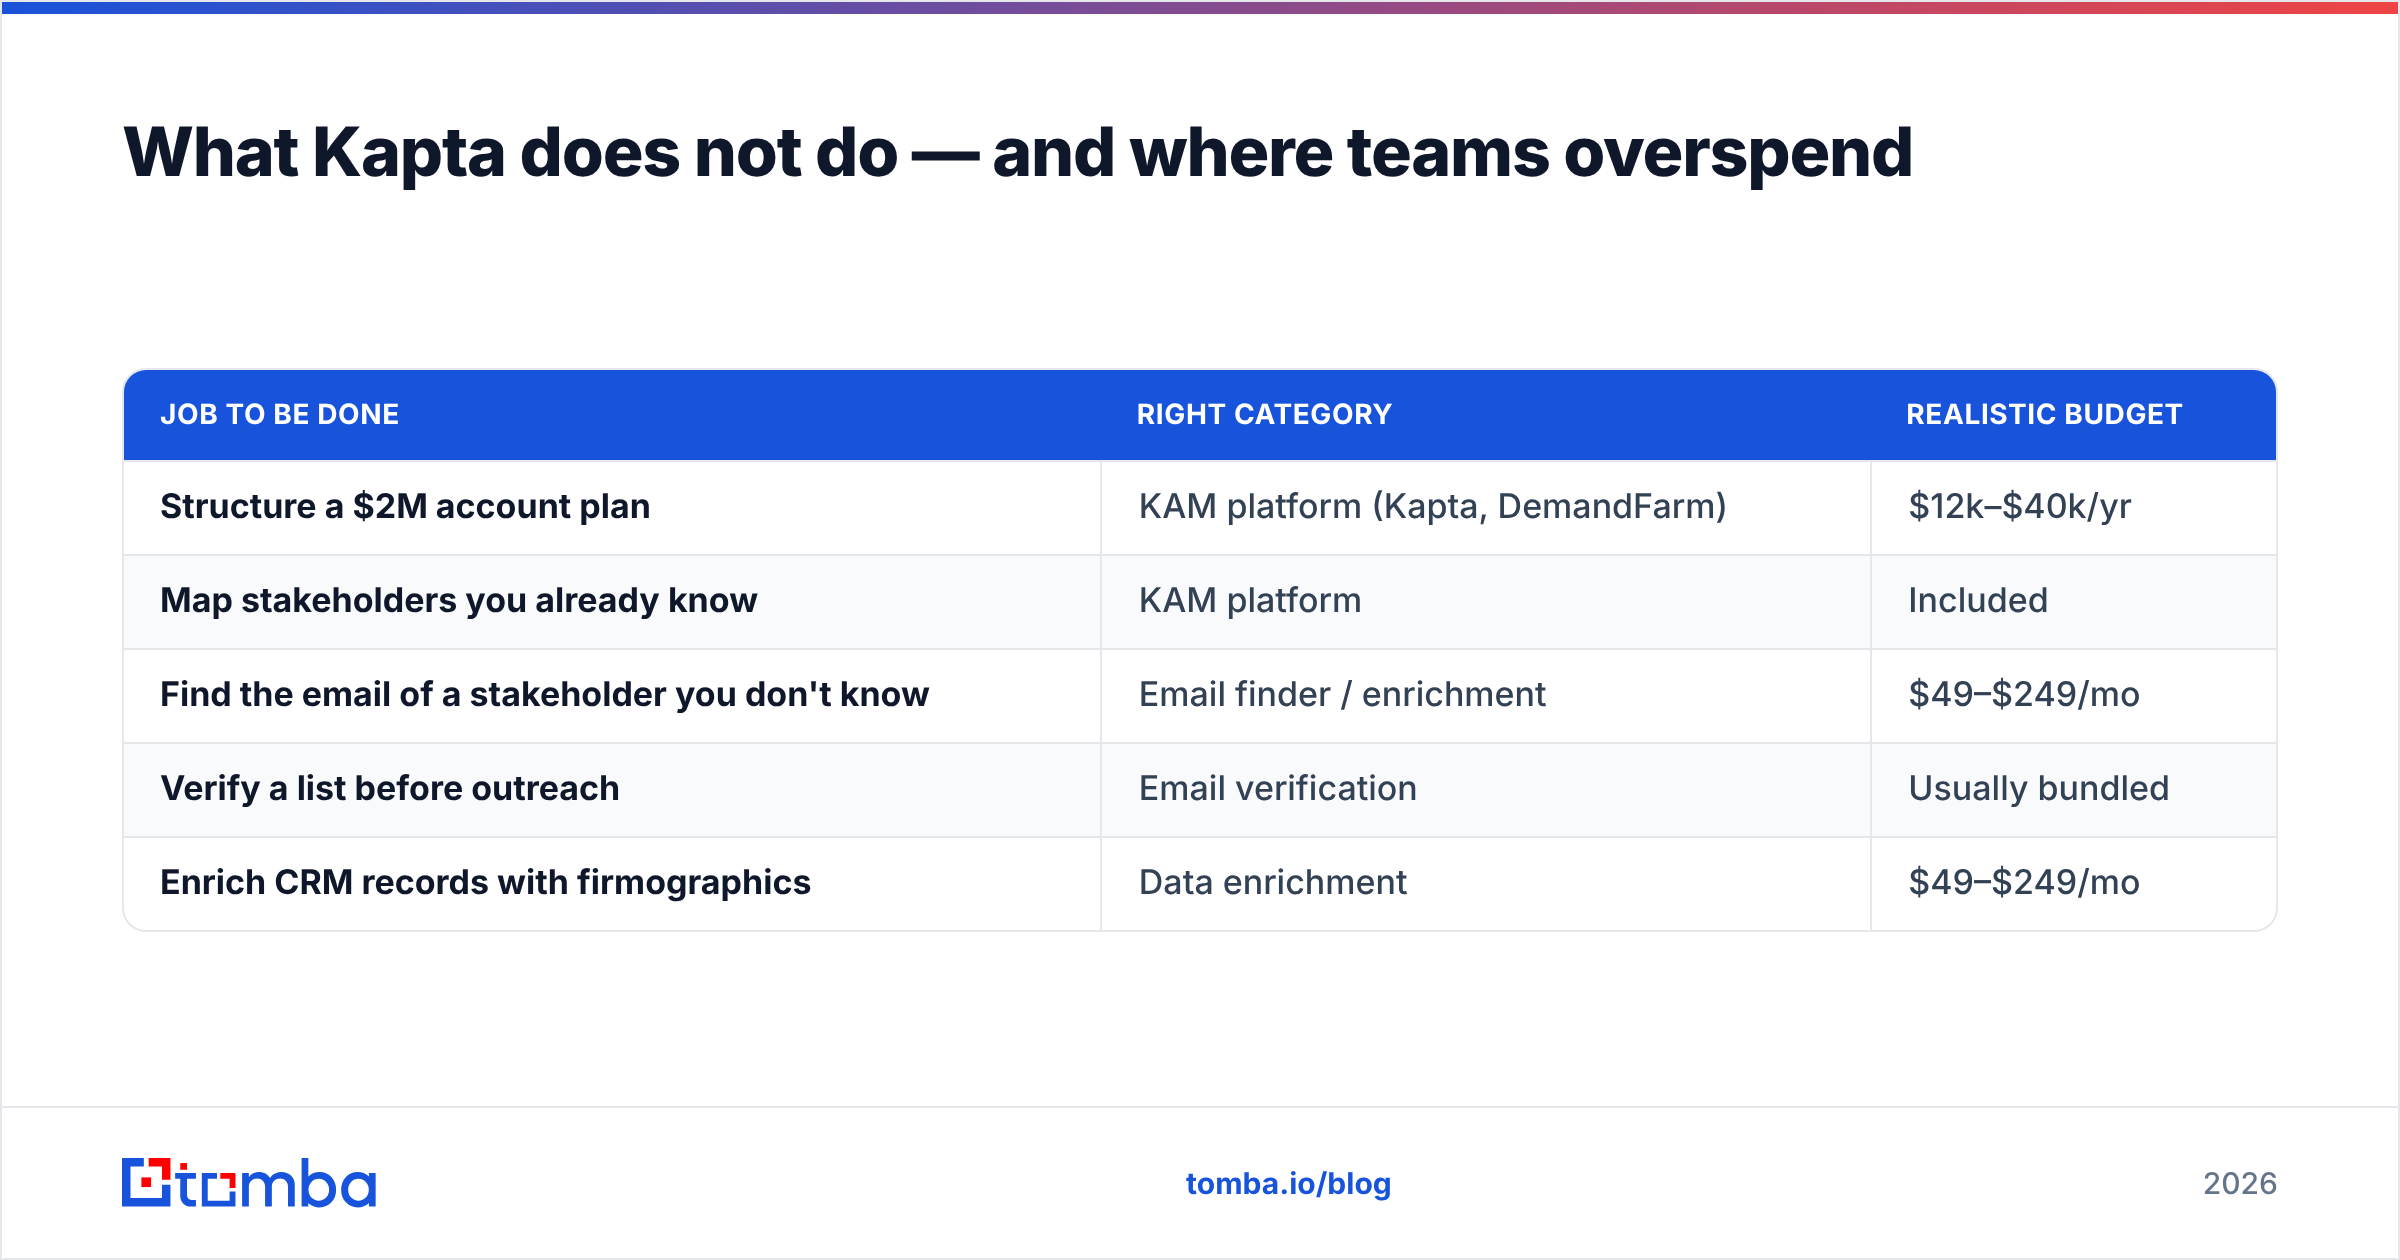Image resolution: width=2400 pixels, height=1260 pixels.
Task: Select the slide title about Kapta overspend
Action: [1018, 153]
